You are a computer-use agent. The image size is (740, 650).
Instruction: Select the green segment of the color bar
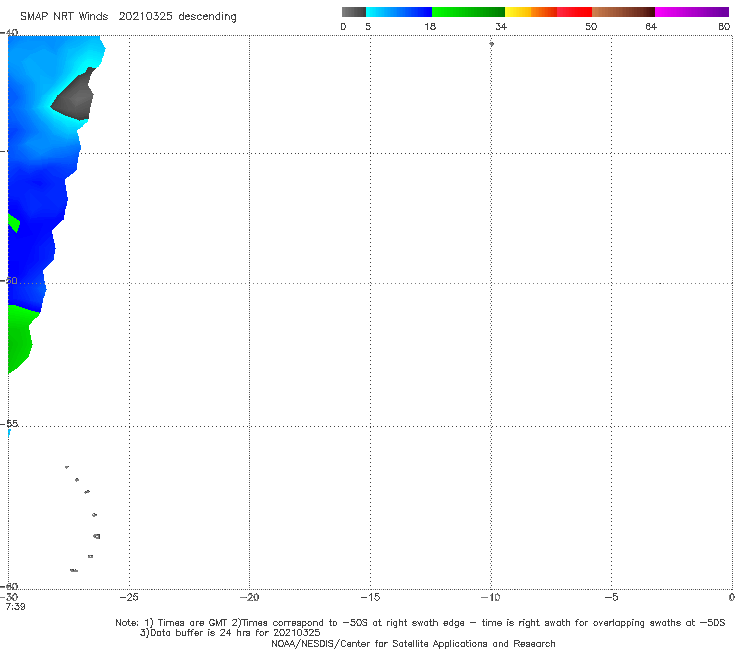pyautogui.click(x=468, y=12)
